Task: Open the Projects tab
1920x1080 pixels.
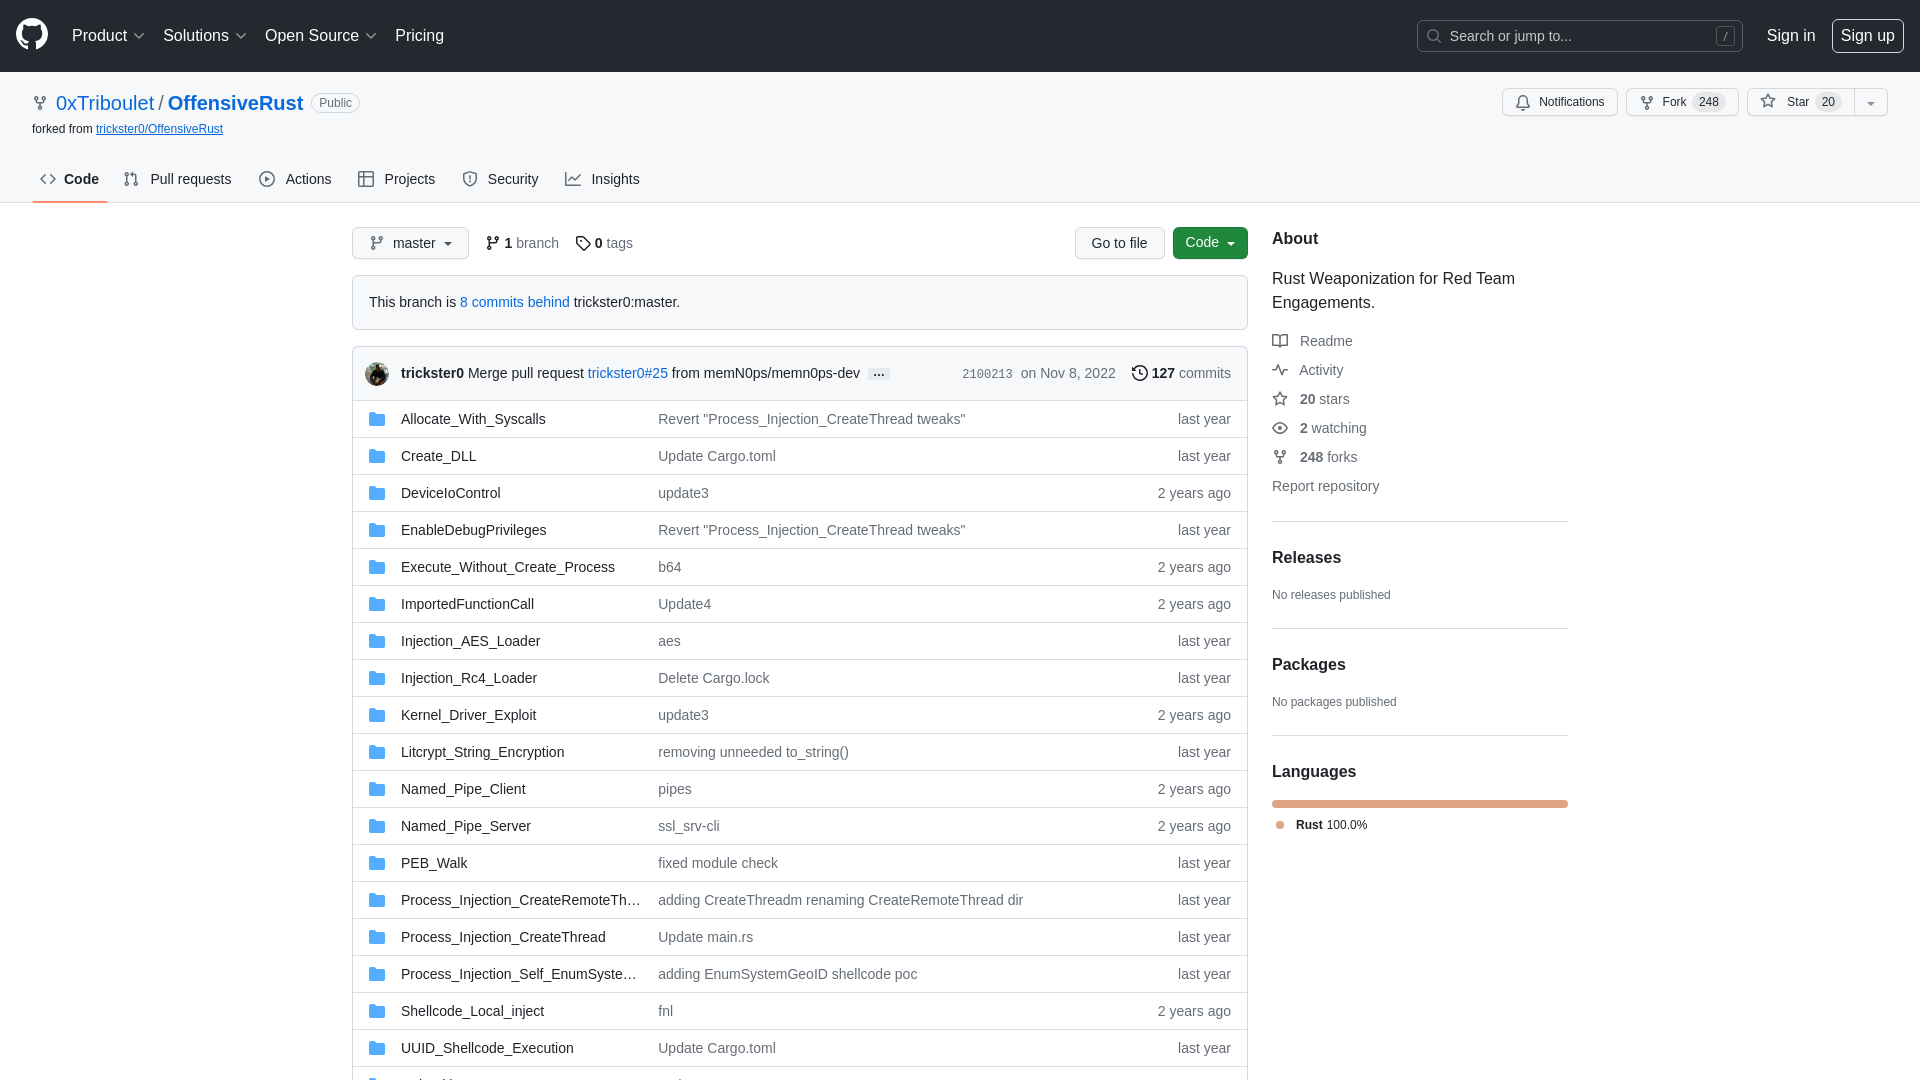Action: (x=396, y=179)
